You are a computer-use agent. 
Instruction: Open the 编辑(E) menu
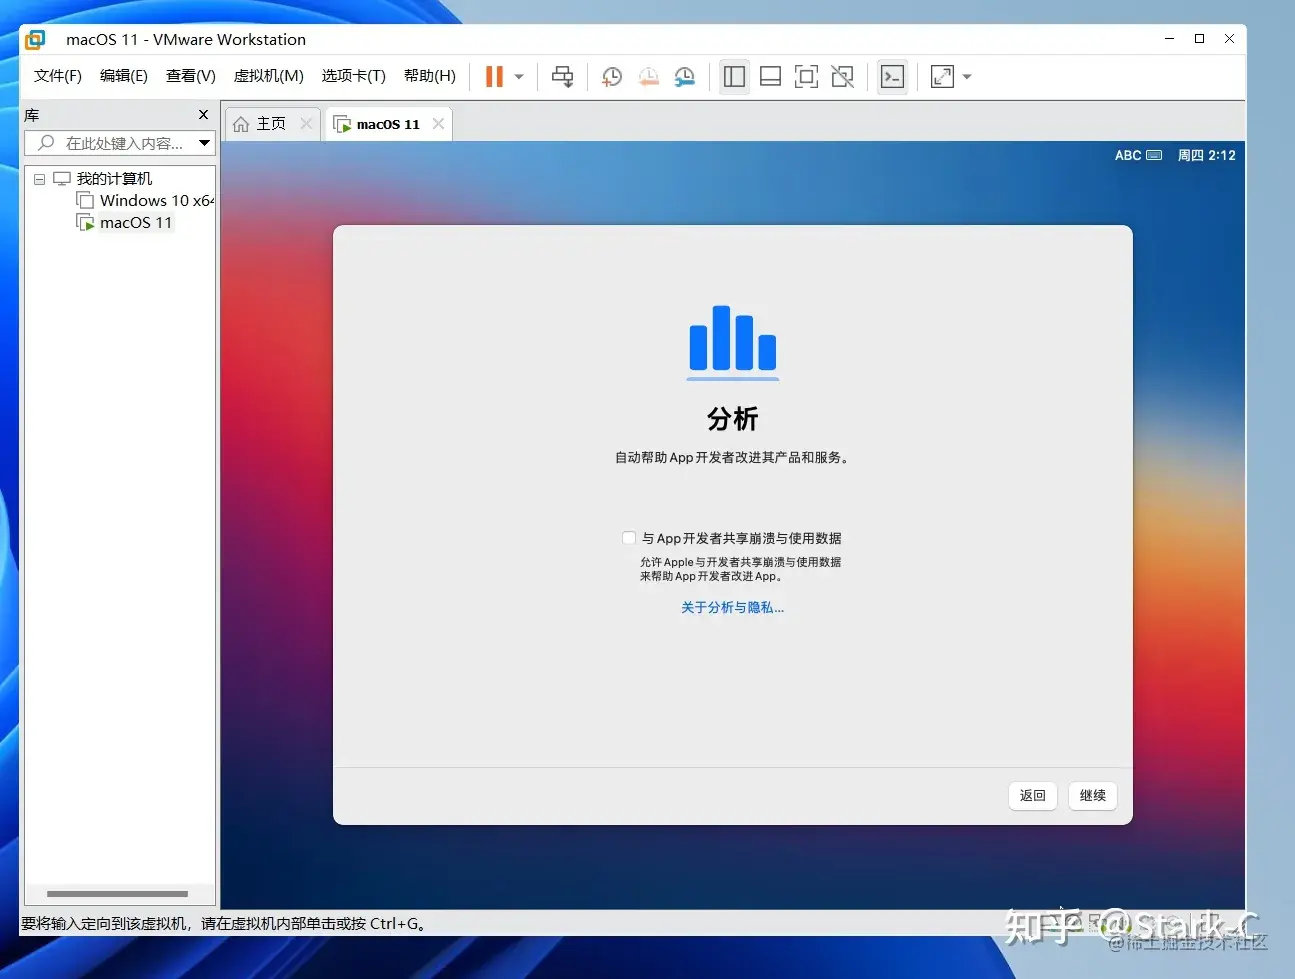pos(124,76)
